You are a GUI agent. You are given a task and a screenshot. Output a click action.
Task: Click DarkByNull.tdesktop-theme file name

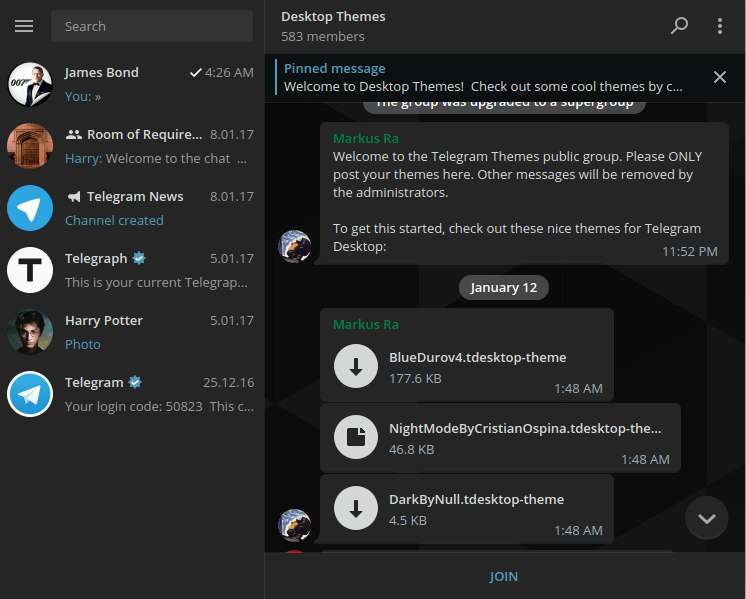477,500
